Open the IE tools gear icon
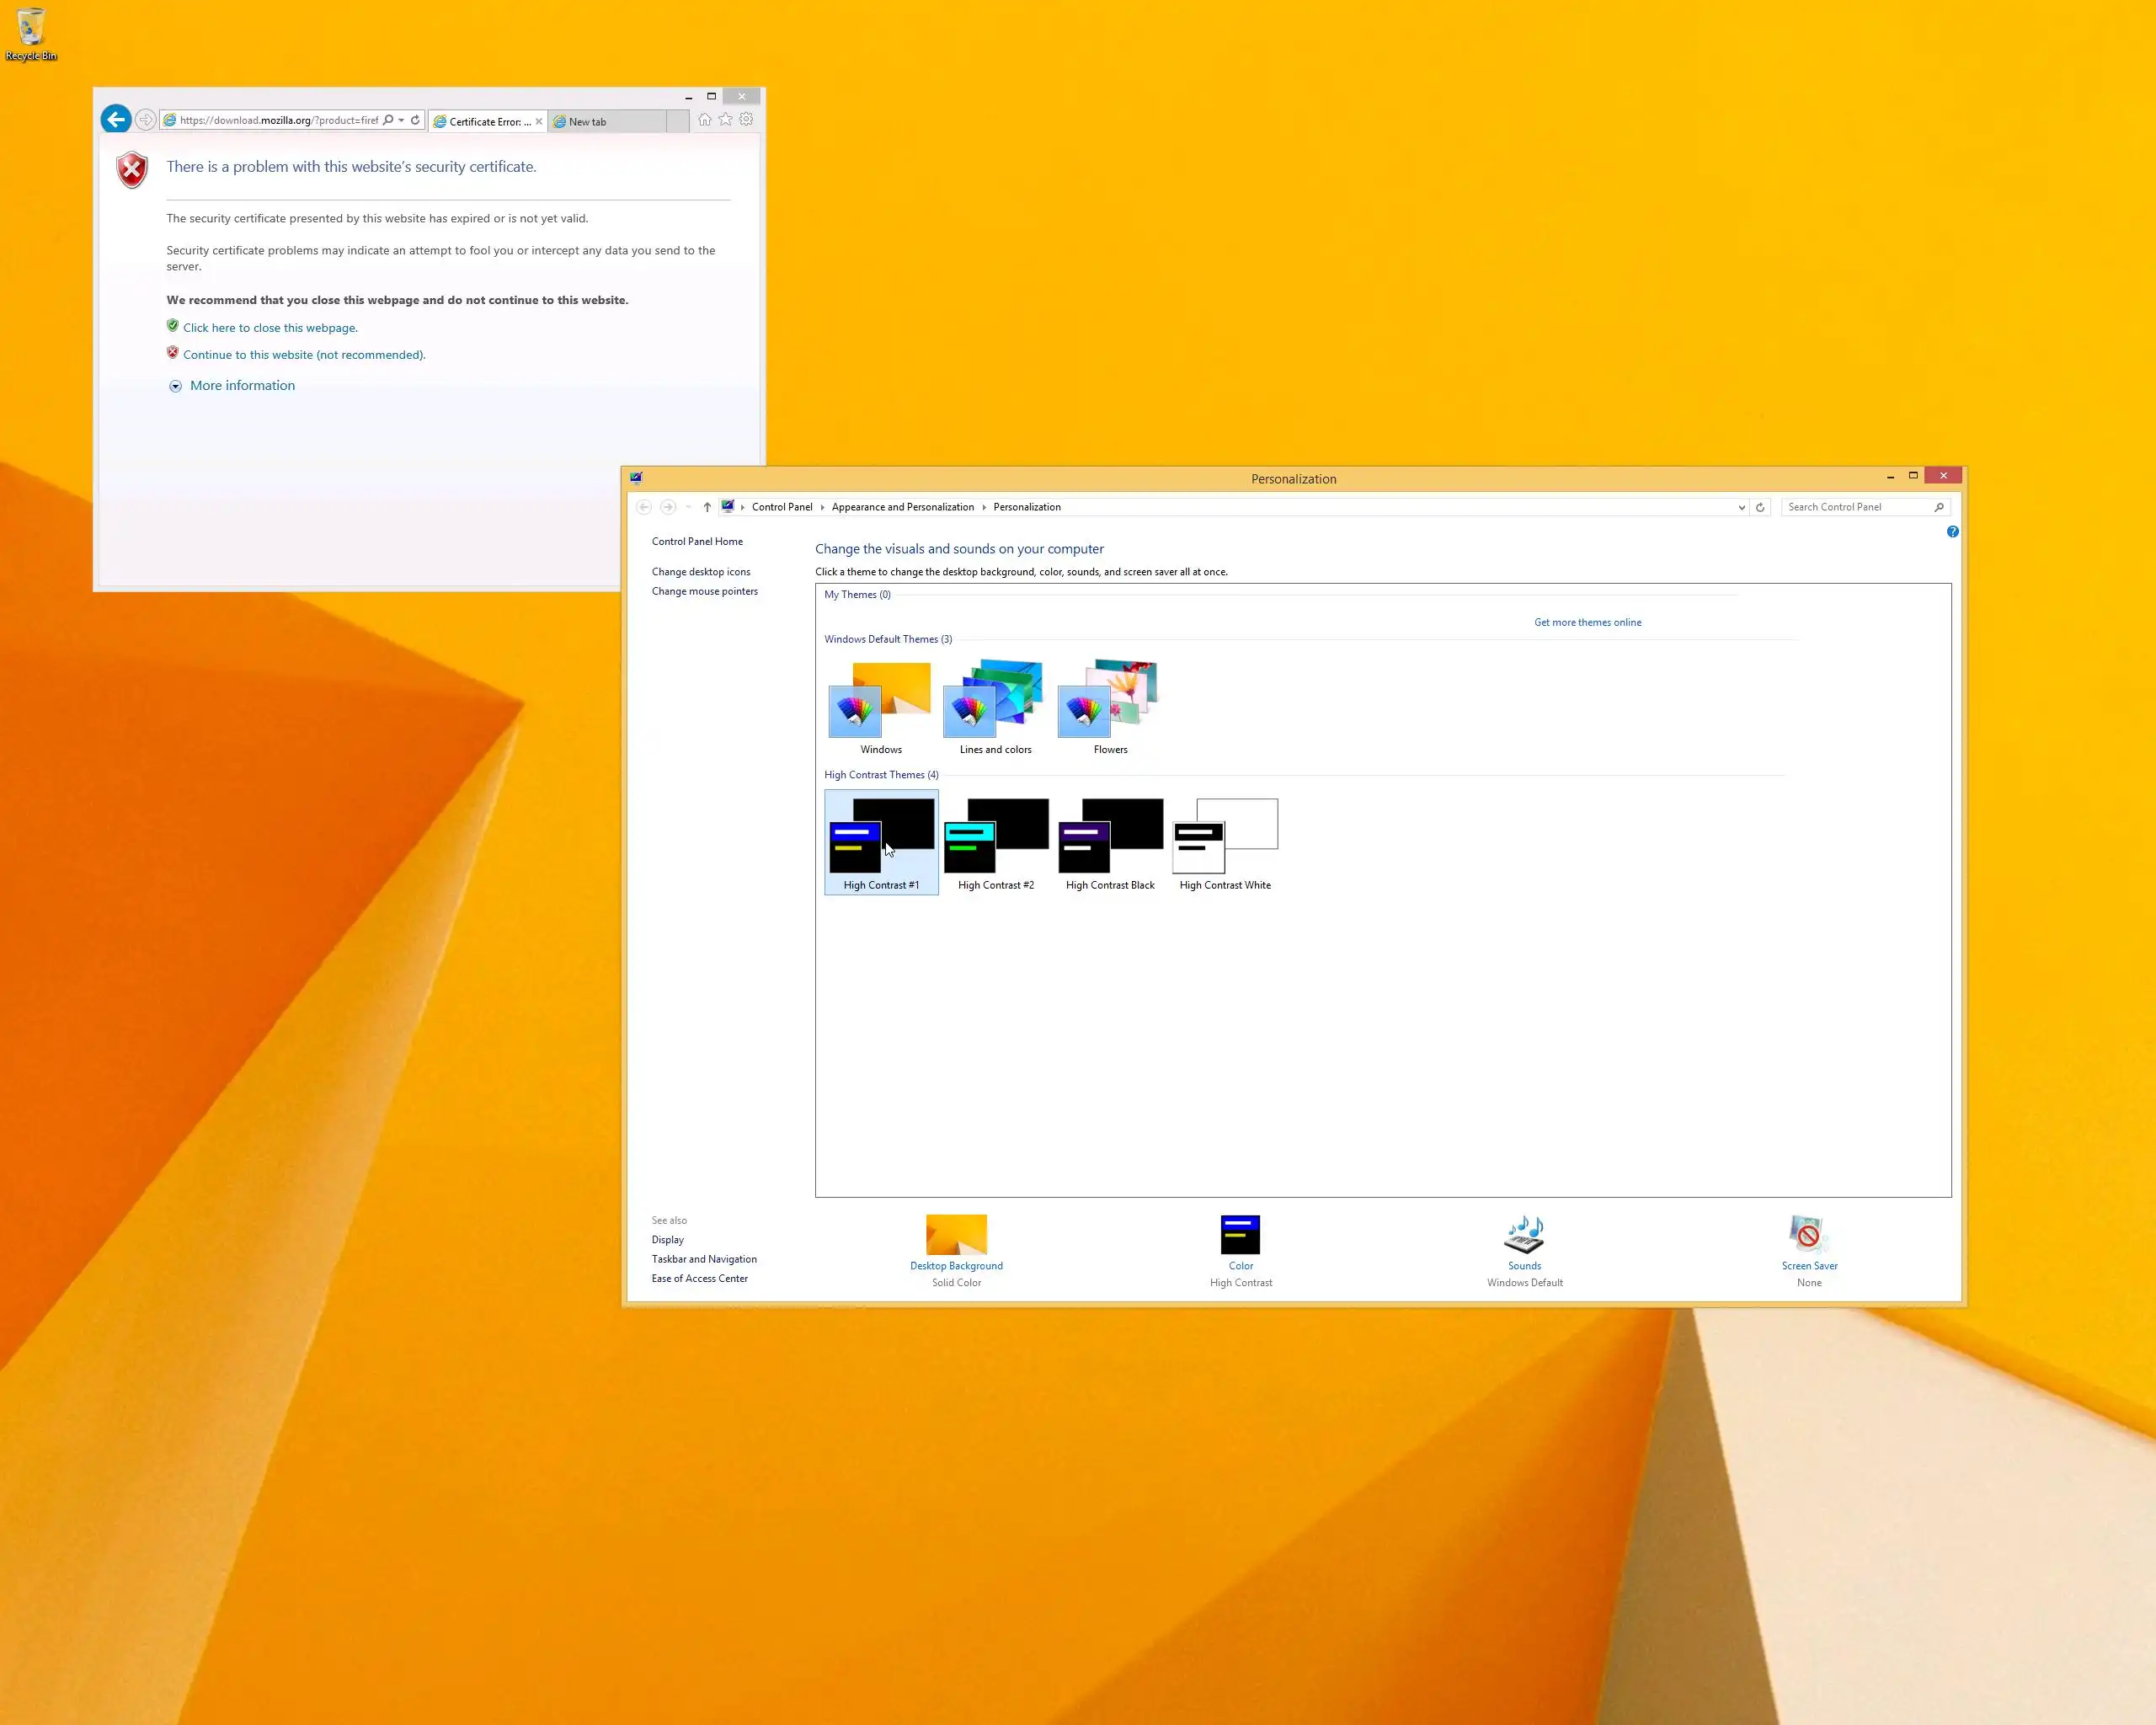Viewport: 2156px width, 1725px height. pos(747,120)
